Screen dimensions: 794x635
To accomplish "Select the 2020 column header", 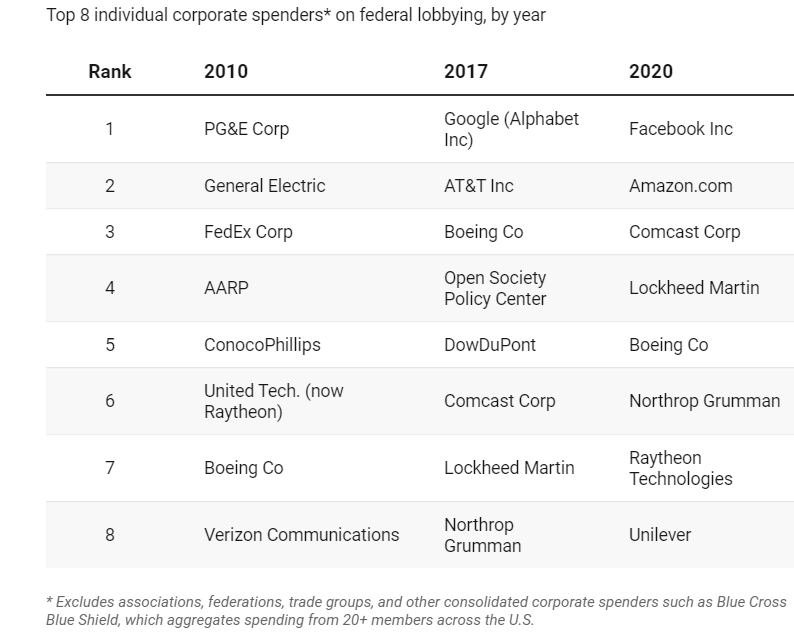I will click(651, 71).
